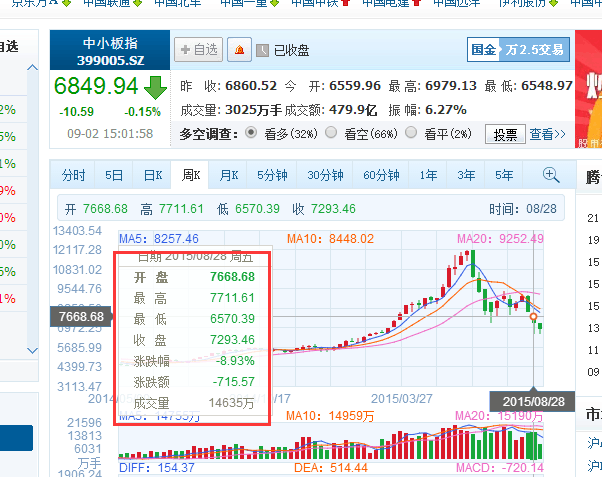Click the DIFF: 154.37 indicator label
602x477 pixels.
pos(157,468)
